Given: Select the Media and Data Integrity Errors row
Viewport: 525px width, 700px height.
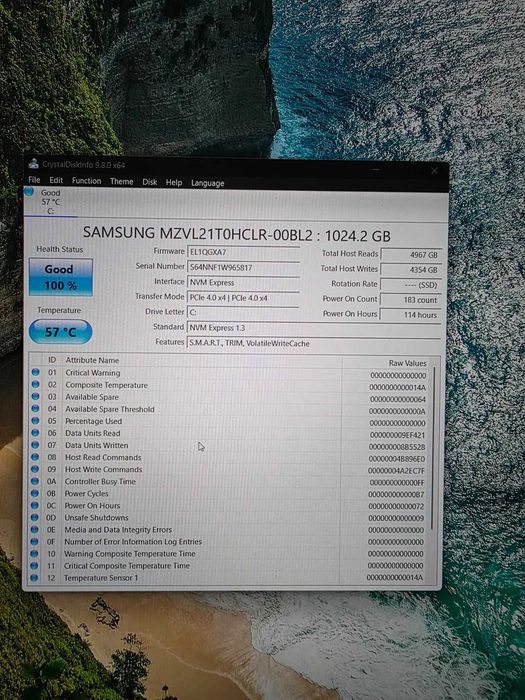Looking at the screenshot, I should [229, 530].
